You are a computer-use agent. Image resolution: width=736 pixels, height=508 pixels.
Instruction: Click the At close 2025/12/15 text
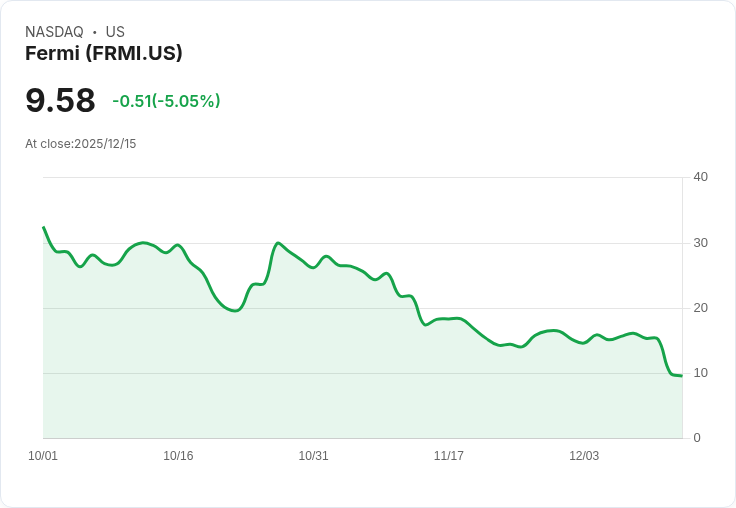click(x=80, y=144)
